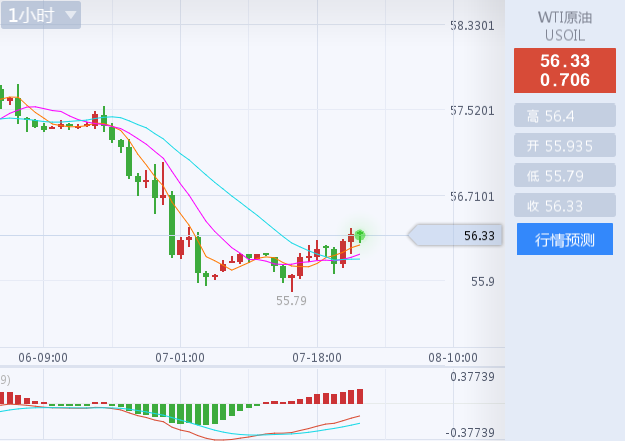Screen dimensions: 625x441
Task: Click the 57.5201 price axis label
Action: pyautogui.click(x=472, y=111)
